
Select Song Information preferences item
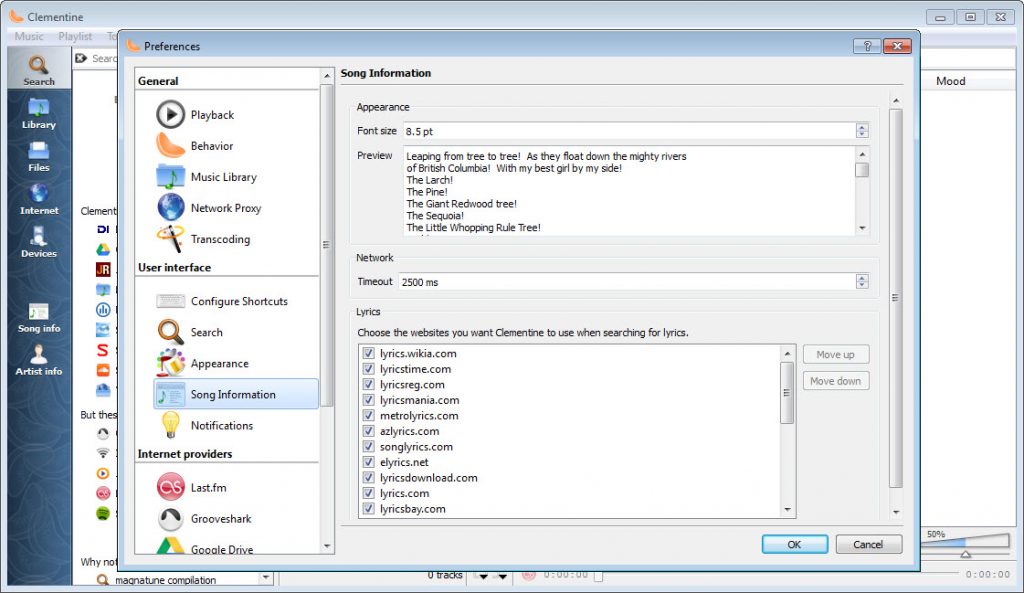236,394
